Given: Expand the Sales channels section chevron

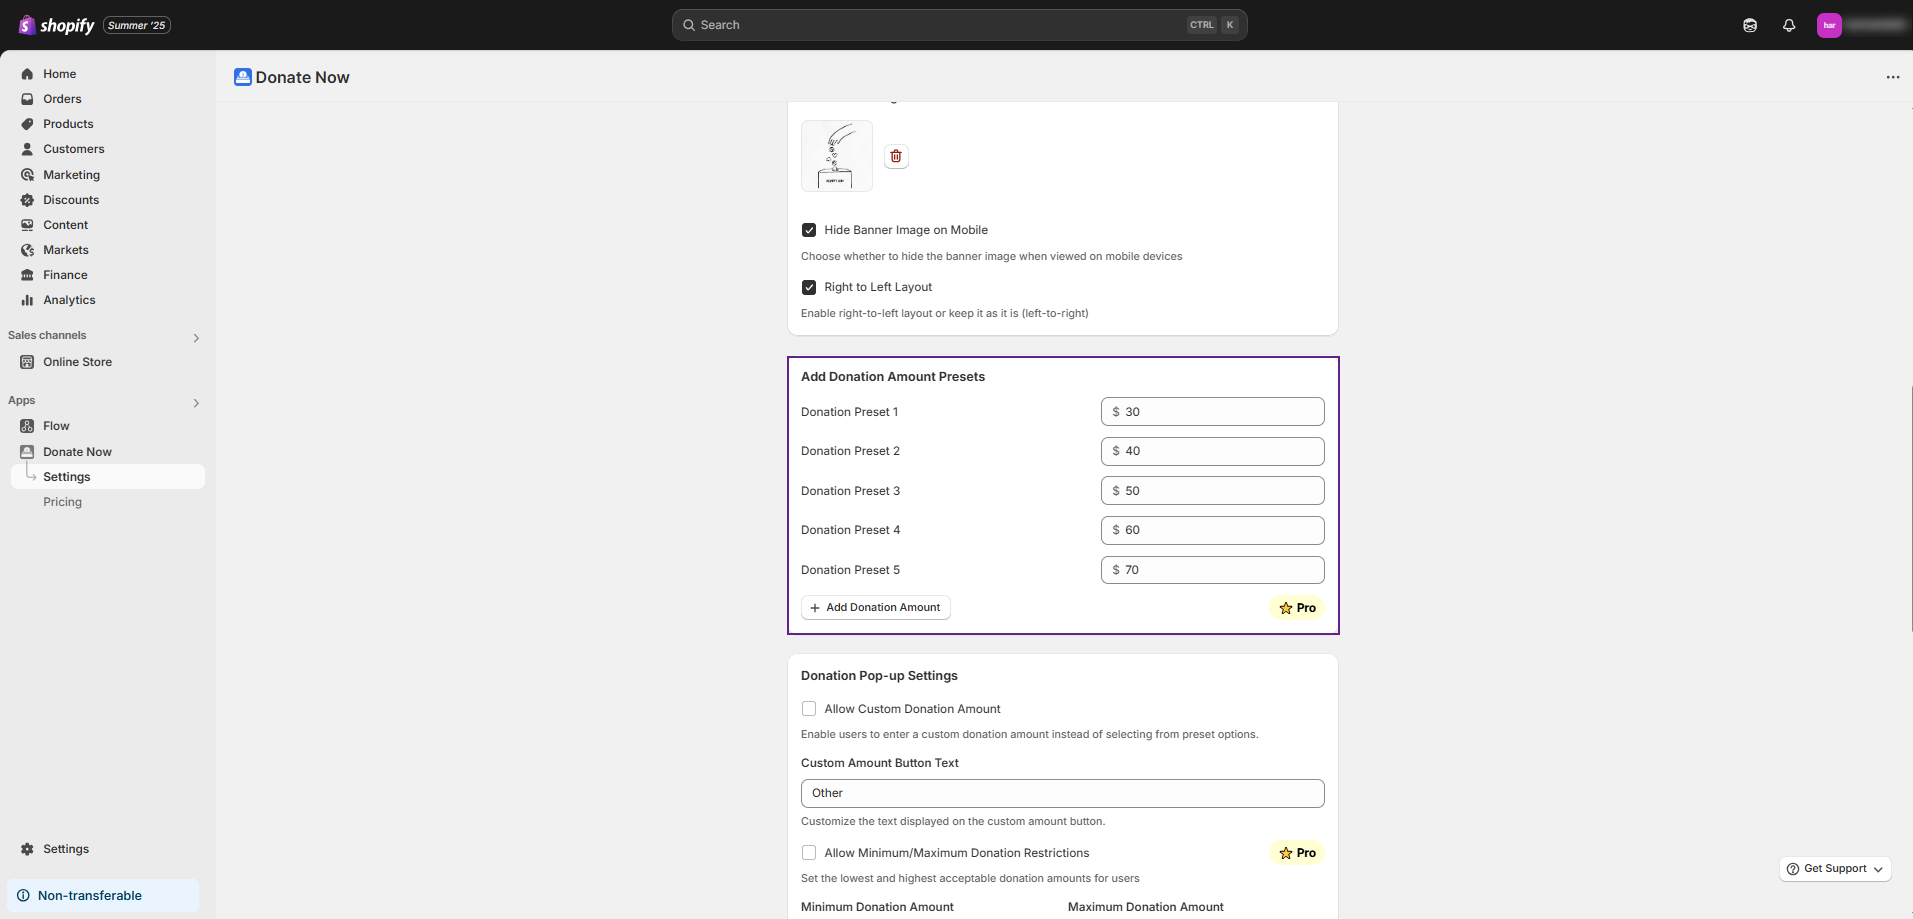Looking at the screenshot, I should pyautogui.click(x=196, y=338).
